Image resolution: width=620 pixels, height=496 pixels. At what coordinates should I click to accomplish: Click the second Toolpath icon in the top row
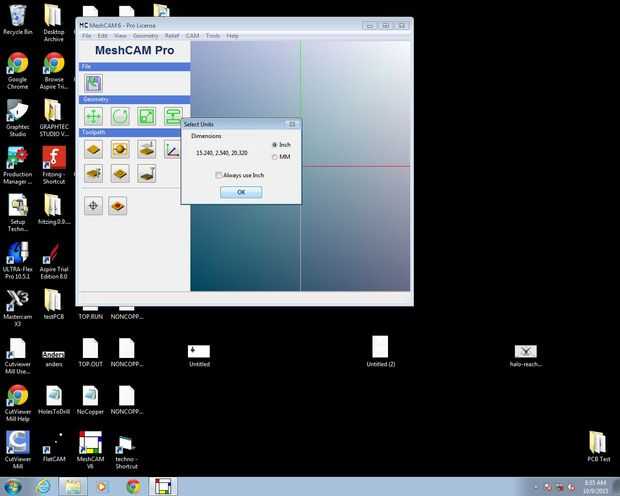point(120,150)
